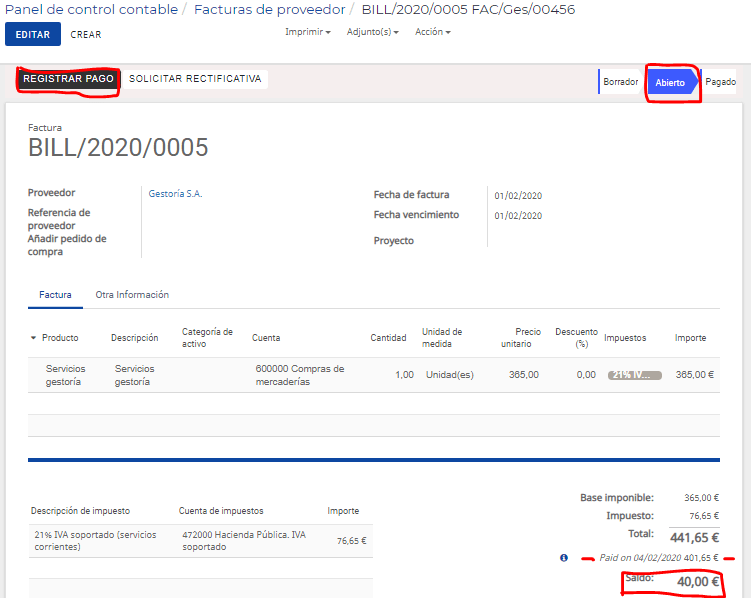
Task: Click the REGISTRAR PAGO button
Action: (68, 79)
